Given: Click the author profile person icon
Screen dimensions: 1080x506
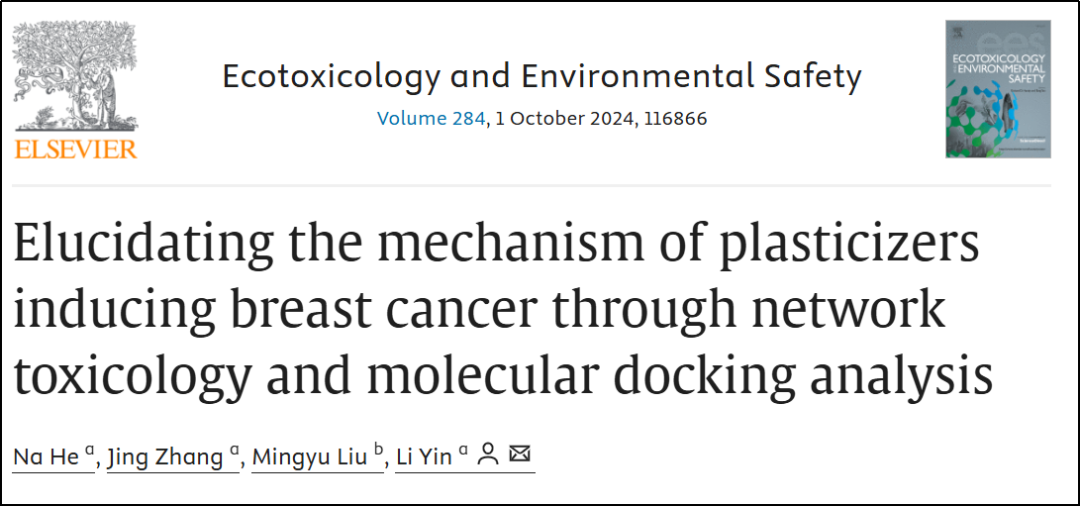Looking at the screenshot, I should [487, 455].
